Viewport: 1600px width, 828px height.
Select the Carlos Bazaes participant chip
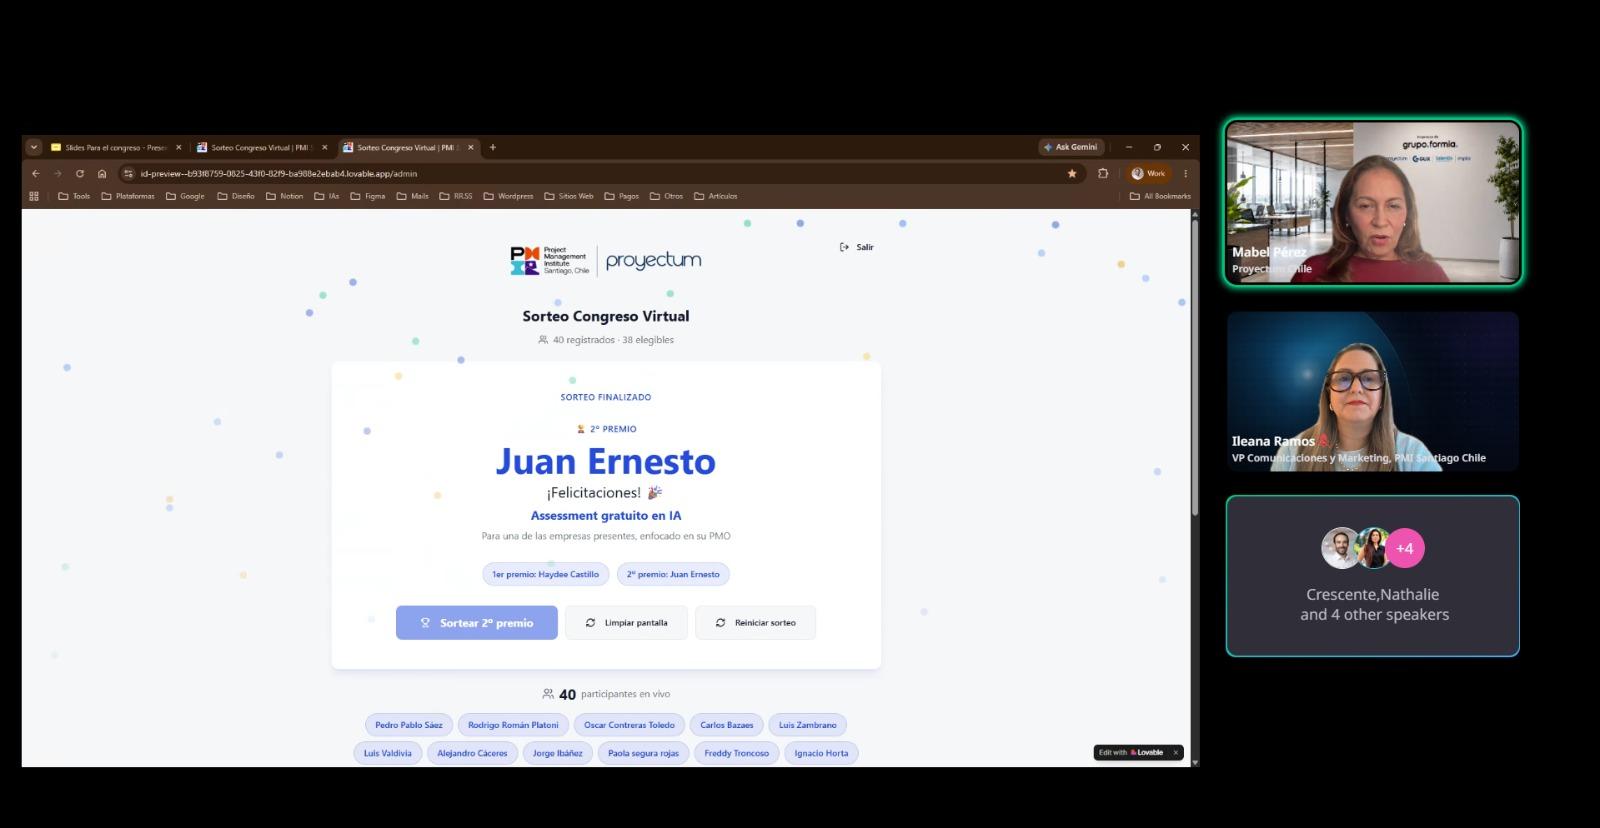tap(727, 725)
